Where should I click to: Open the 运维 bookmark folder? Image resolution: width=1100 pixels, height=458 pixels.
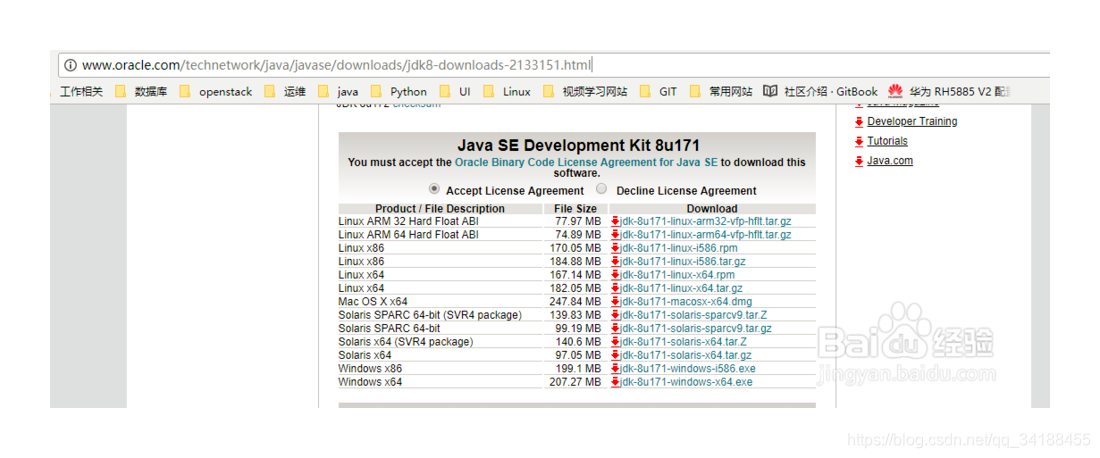(x=285, y=92)
